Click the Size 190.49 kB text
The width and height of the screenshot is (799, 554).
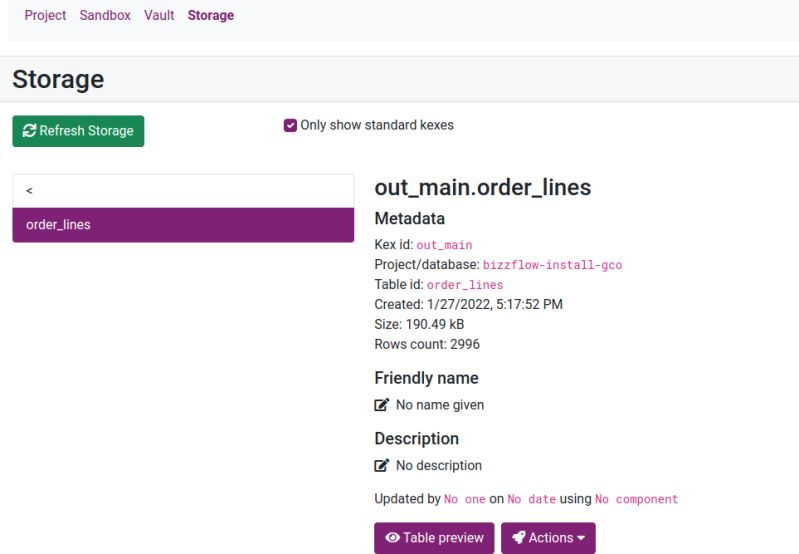pyautogui.click(x=419, y=325)
